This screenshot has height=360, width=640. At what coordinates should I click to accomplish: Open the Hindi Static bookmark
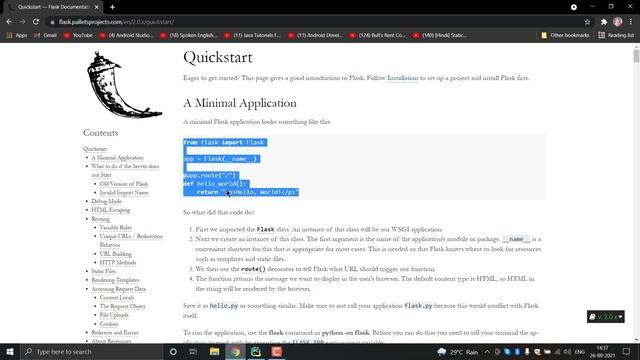440,36
